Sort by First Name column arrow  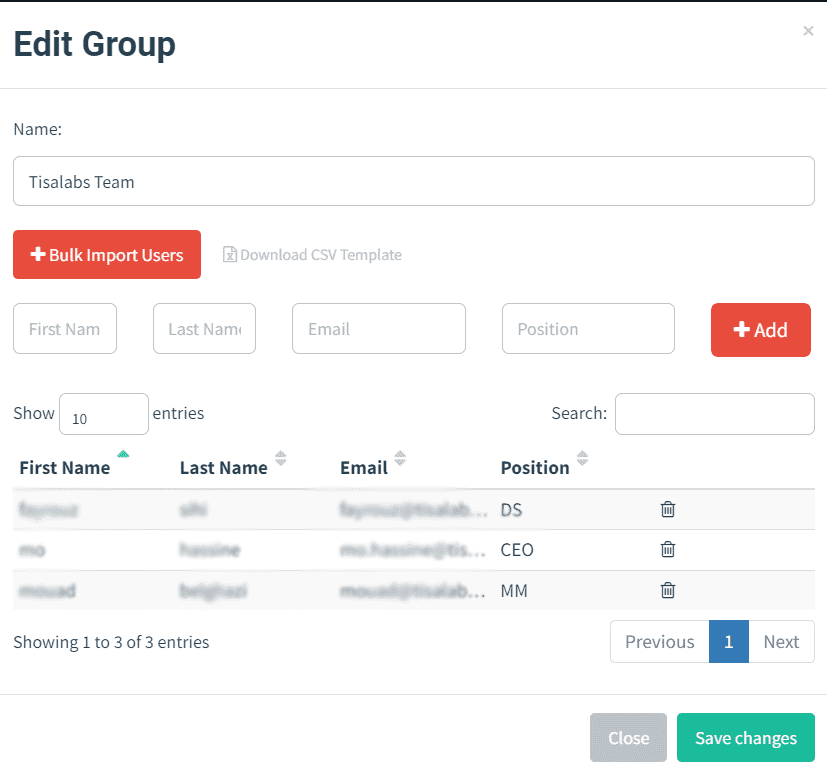(x=123, y=455)
